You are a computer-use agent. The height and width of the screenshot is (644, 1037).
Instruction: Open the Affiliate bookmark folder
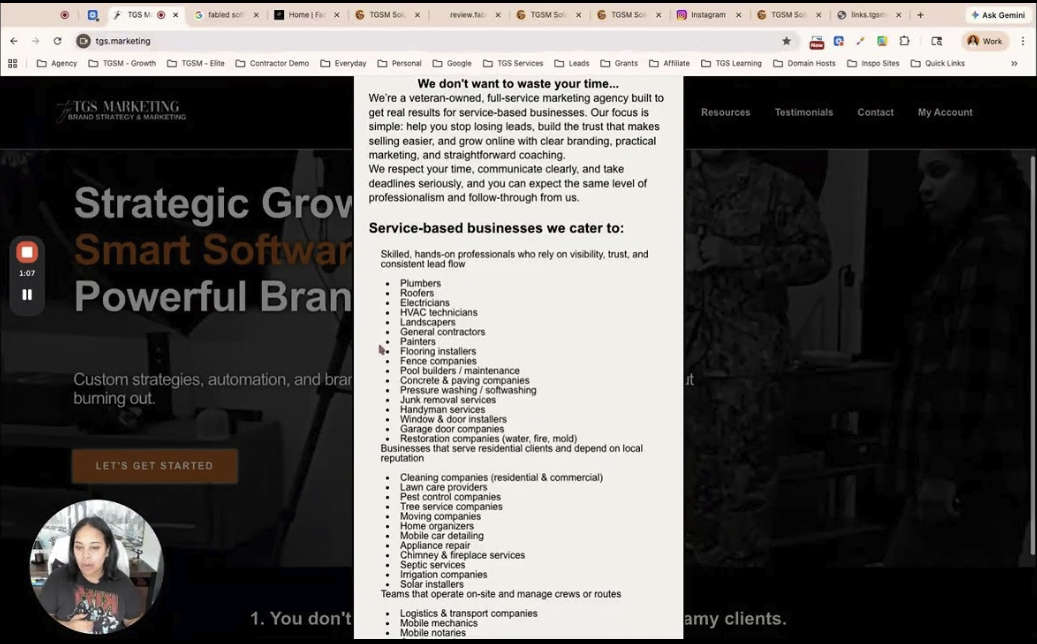669,63
